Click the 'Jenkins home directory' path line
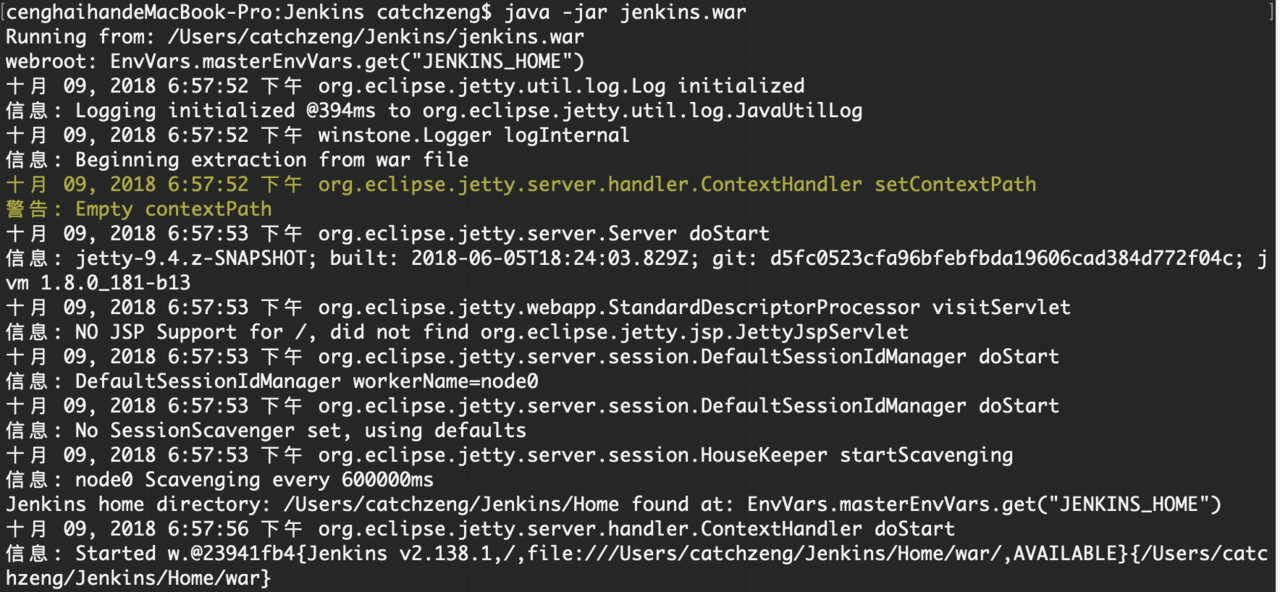 (x=614, y=504)
